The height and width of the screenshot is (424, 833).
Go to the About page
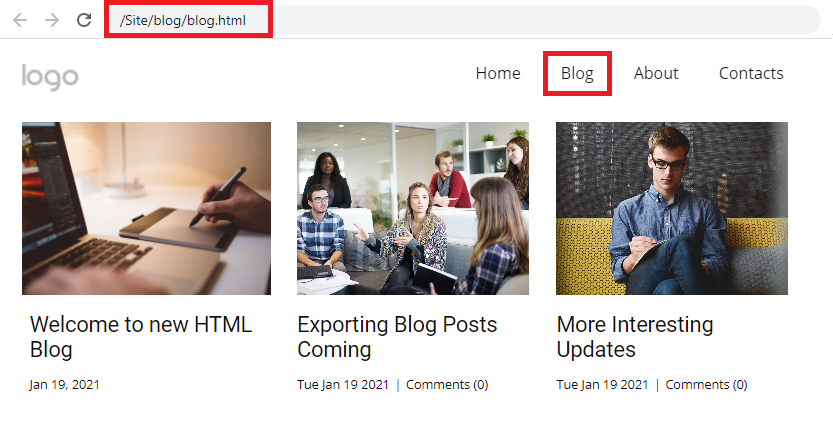[656, 73]
